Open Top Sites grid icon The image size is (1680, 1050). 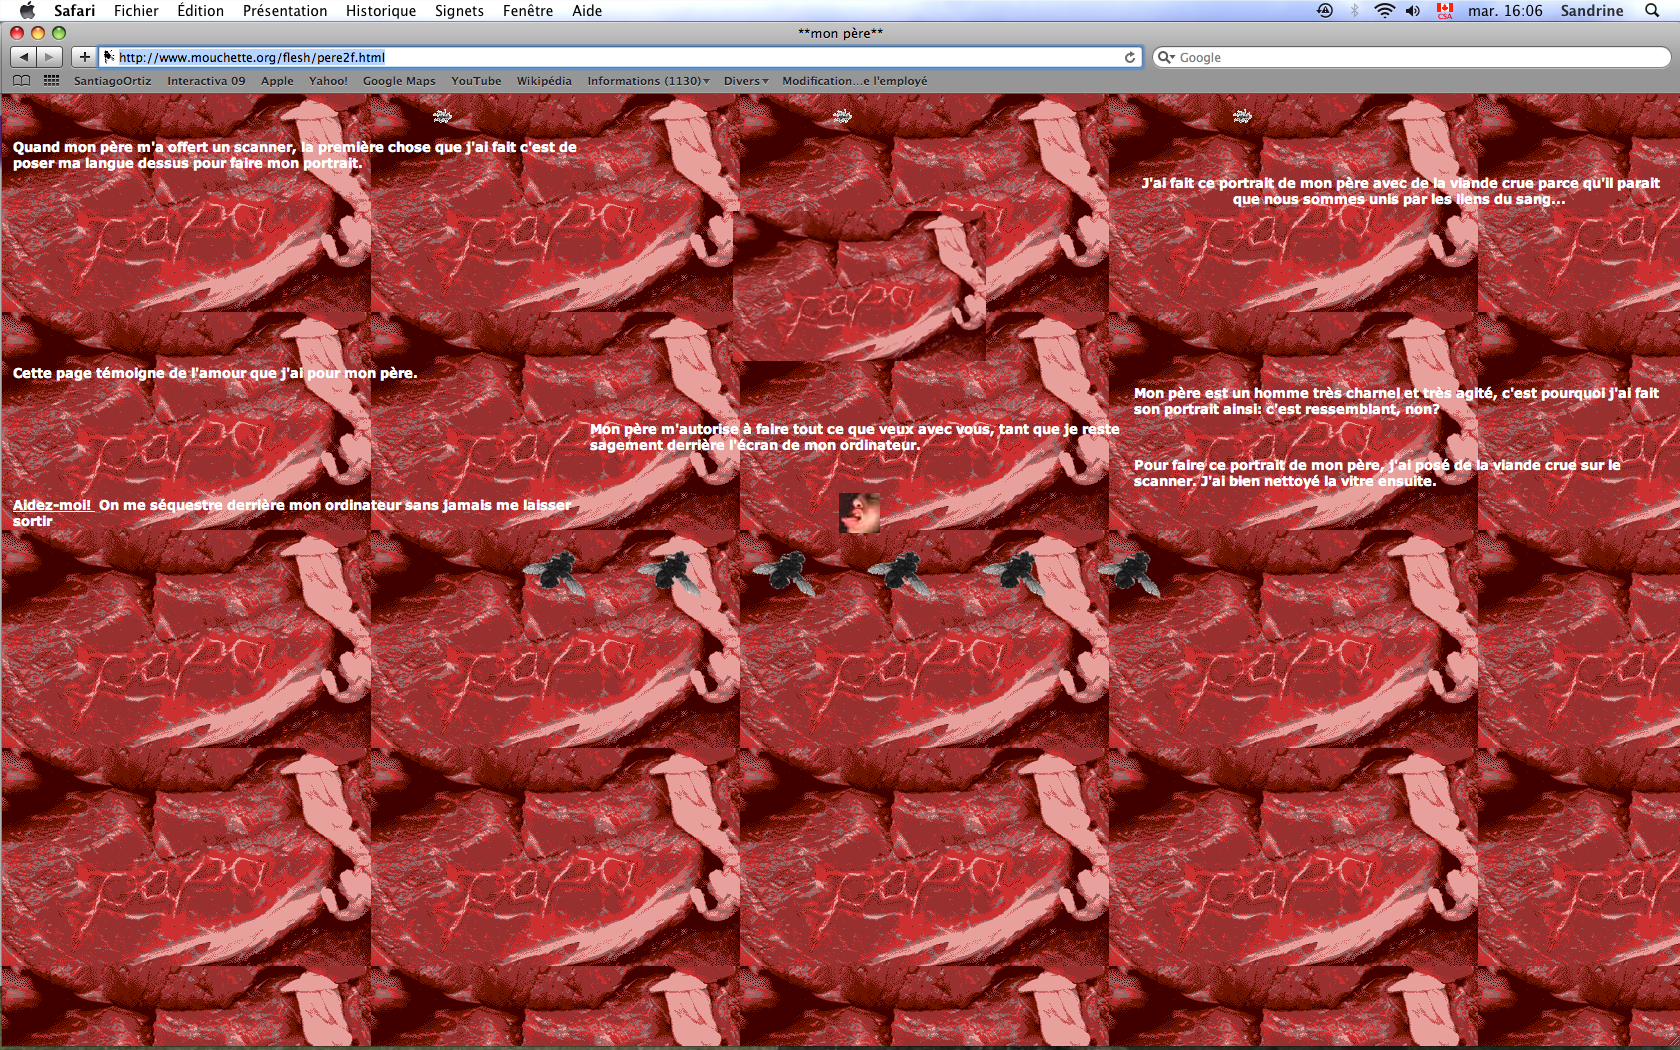tap(51, 80)
